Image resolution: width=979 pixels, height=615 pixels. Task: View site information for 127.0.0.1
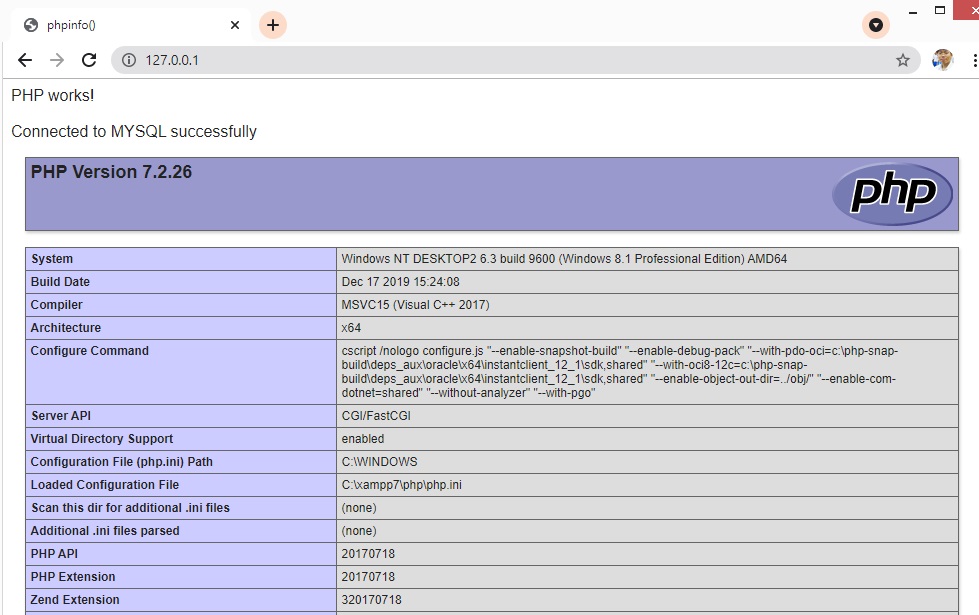[128, 60]
